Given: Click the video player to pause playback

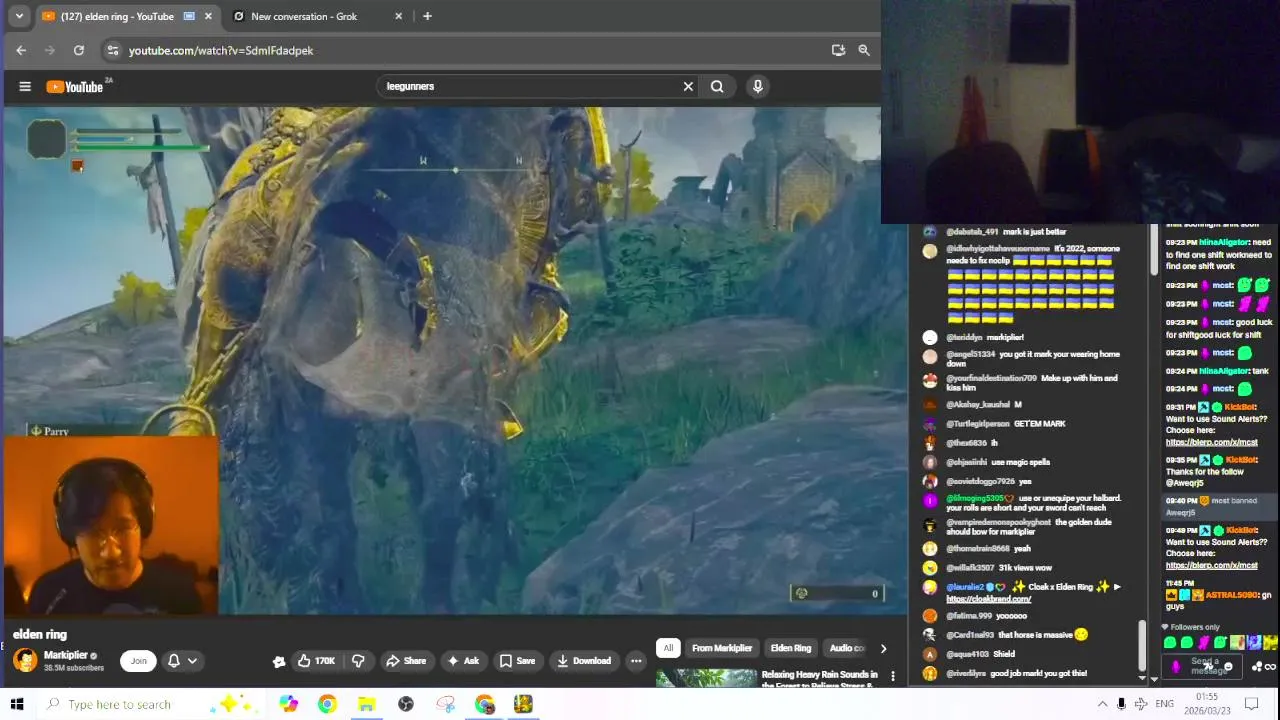Looking at the screenshot, I should (x=456, y=361).
